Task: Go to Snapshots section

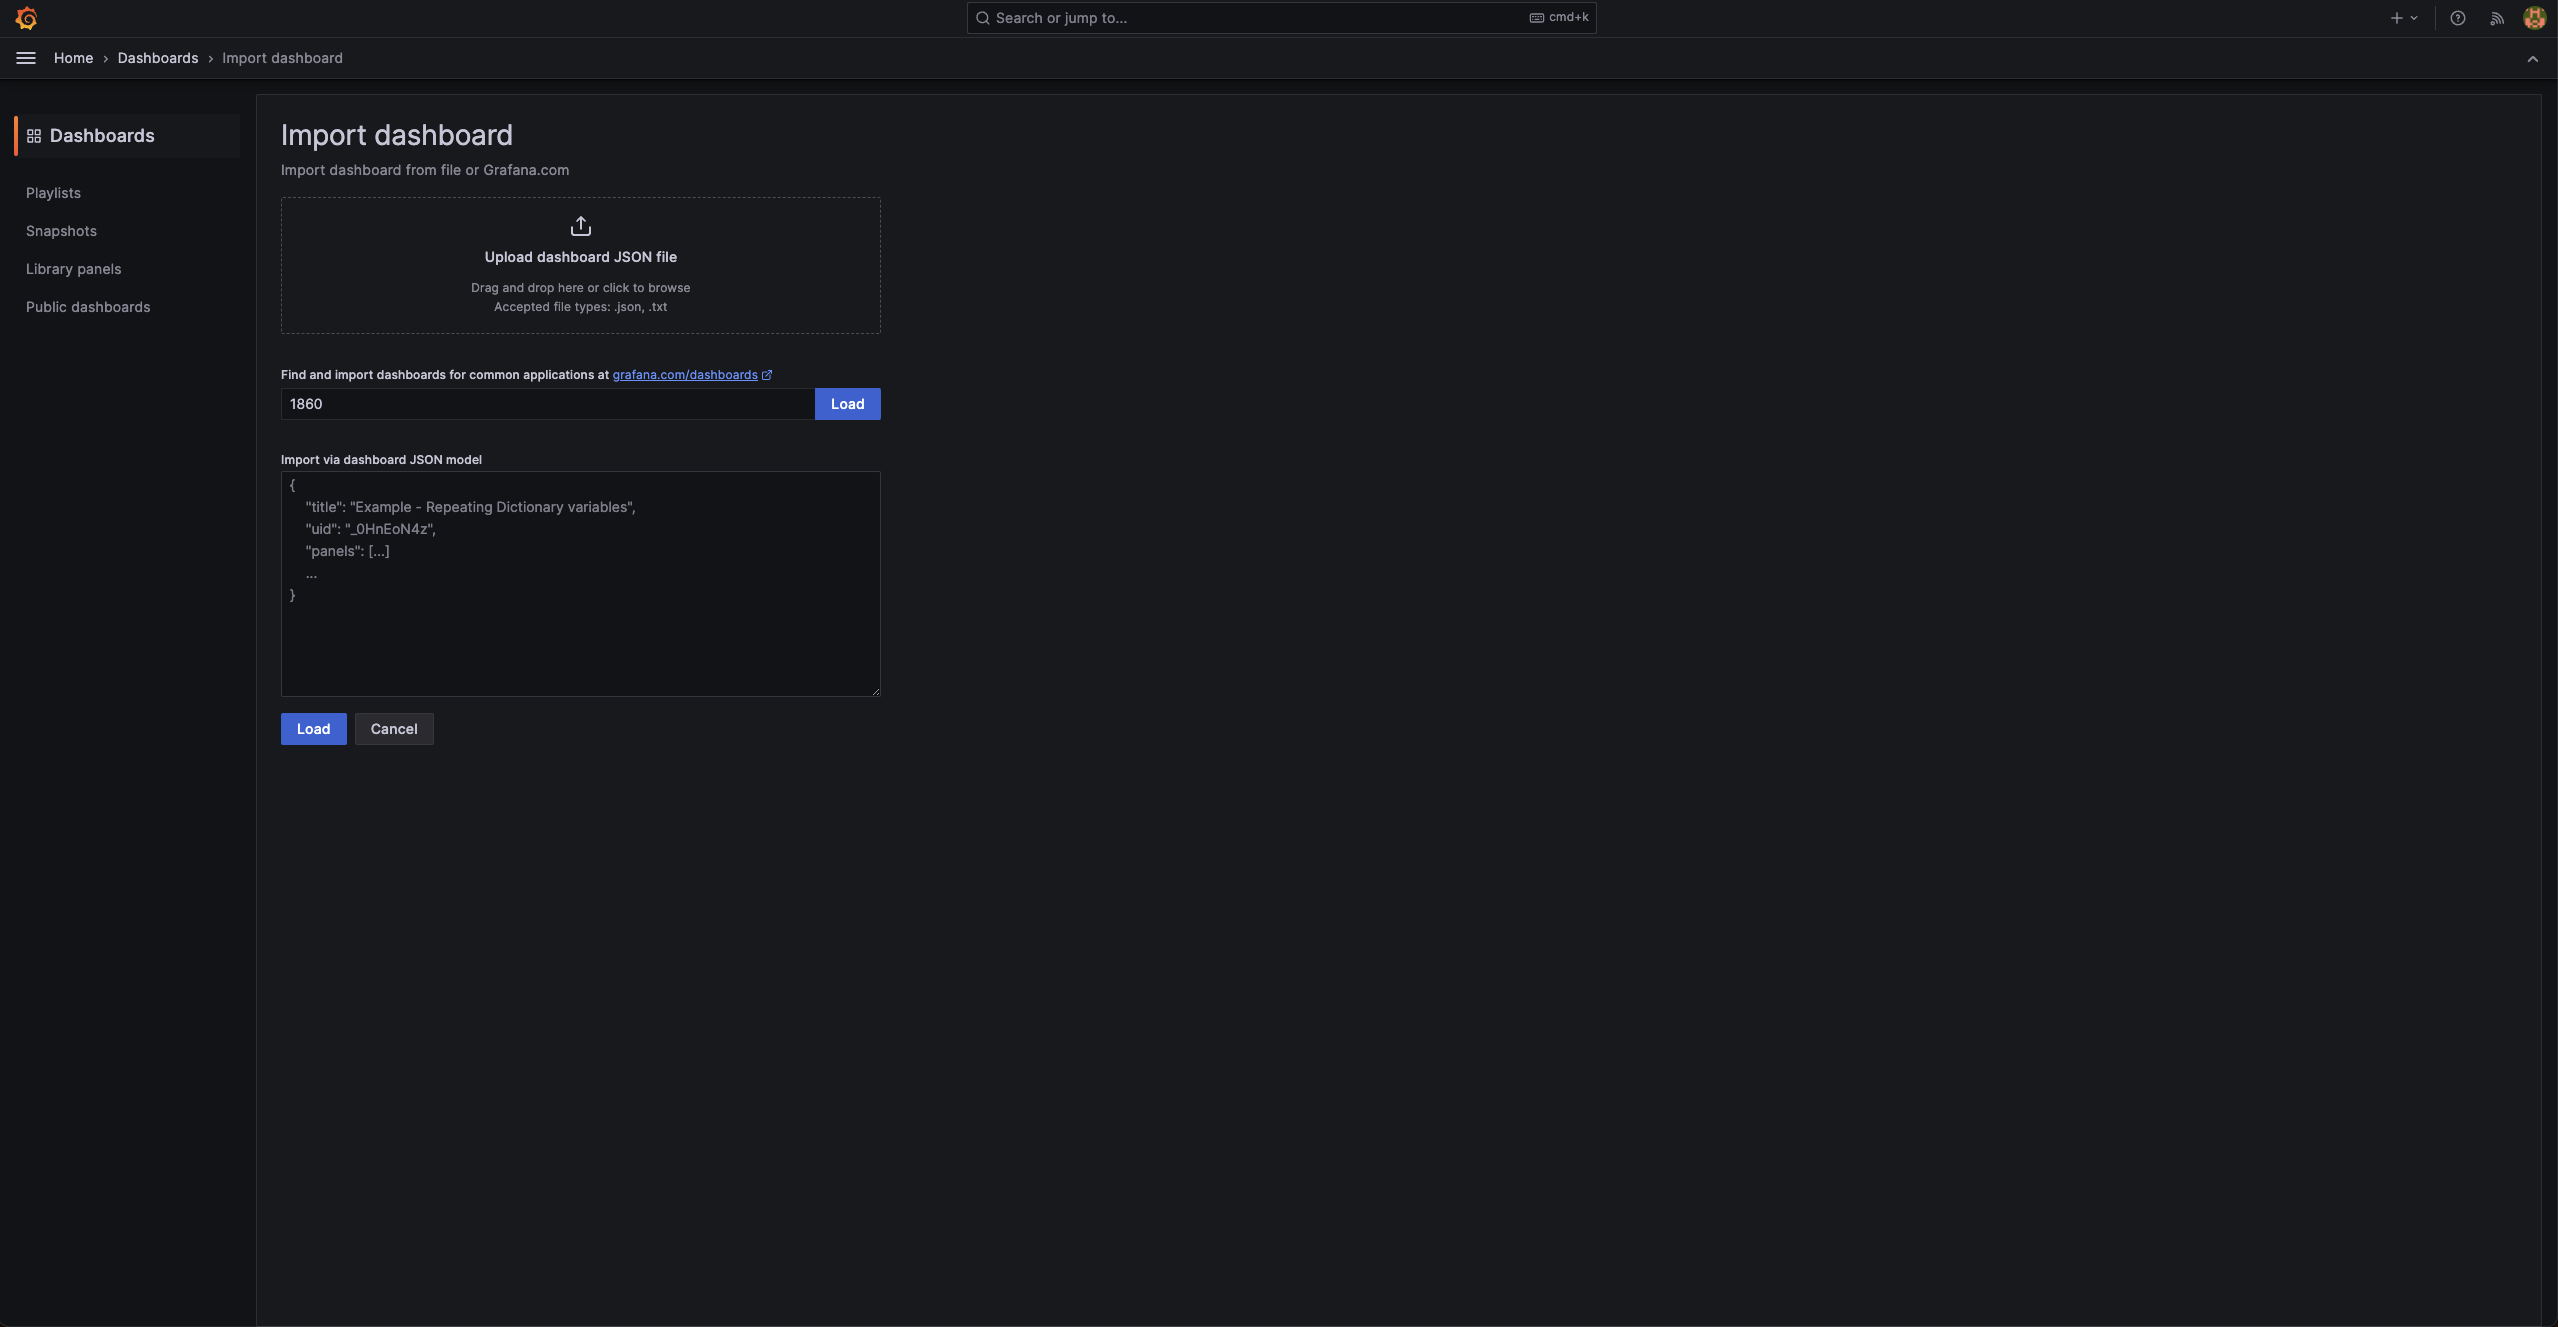Action: tap(61, 231)
